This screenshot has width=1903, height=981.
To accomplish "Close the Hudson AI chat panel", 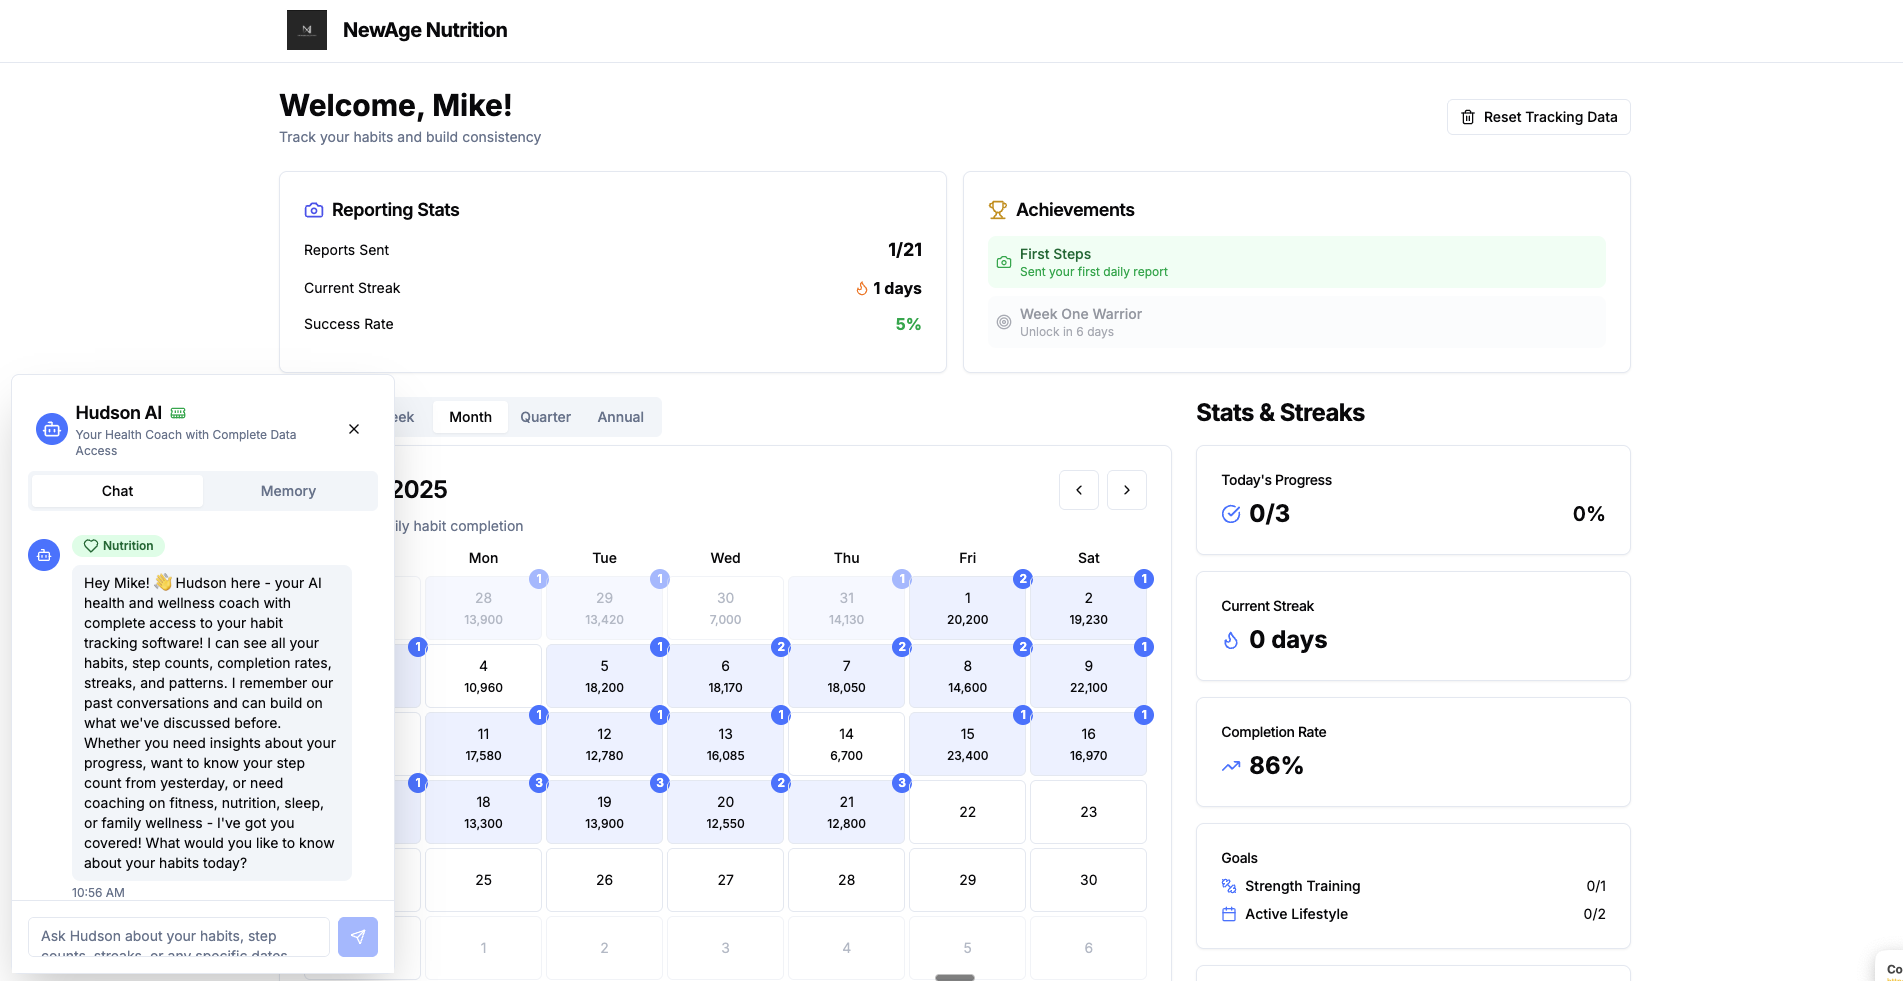I will [353, 429].
